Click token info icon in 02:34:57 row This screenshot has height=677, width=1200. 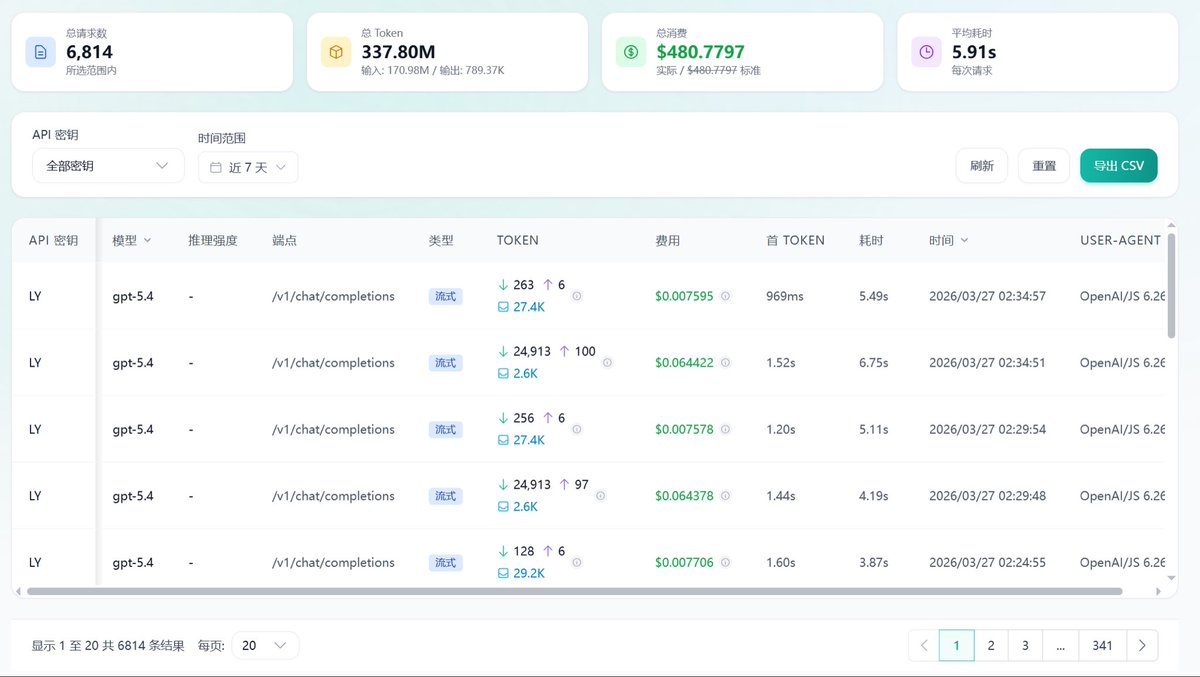(577, 297)
